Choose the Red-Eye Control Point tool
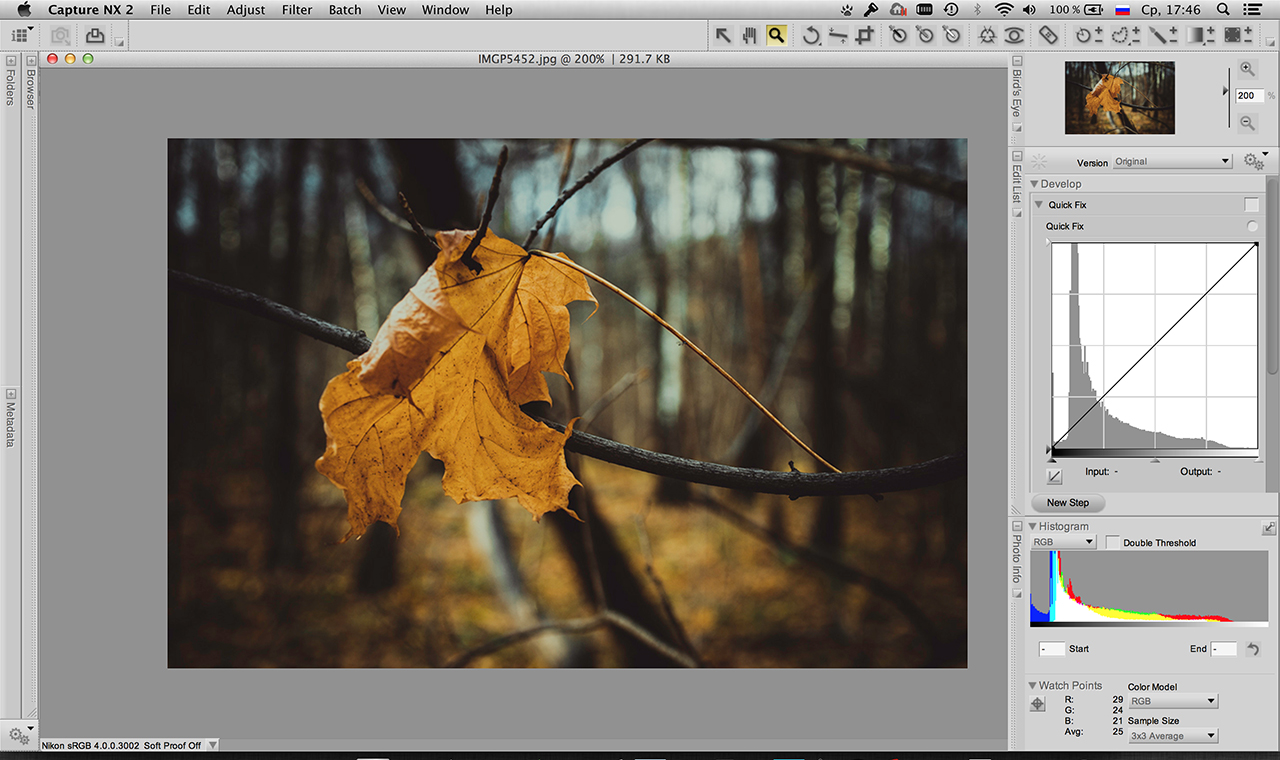Viewport: 1280px width, 760px height. pyautogui.click(x=1014, y=36)
